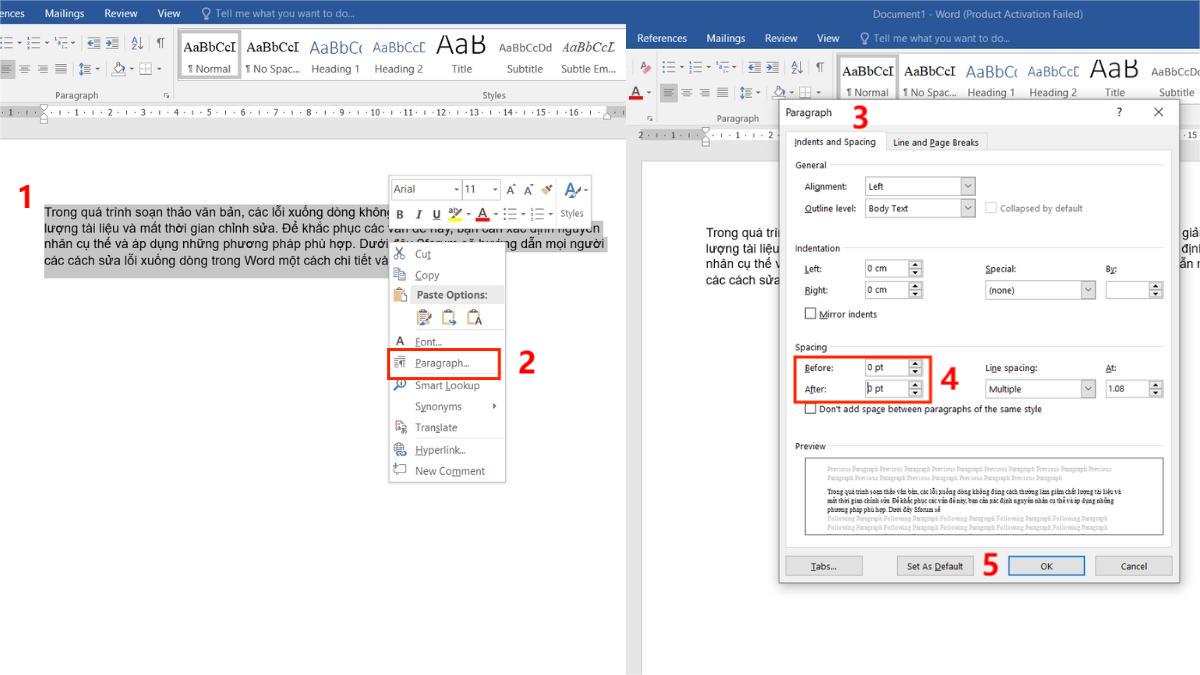Open the Outline level dropdown

pos(967,208)
